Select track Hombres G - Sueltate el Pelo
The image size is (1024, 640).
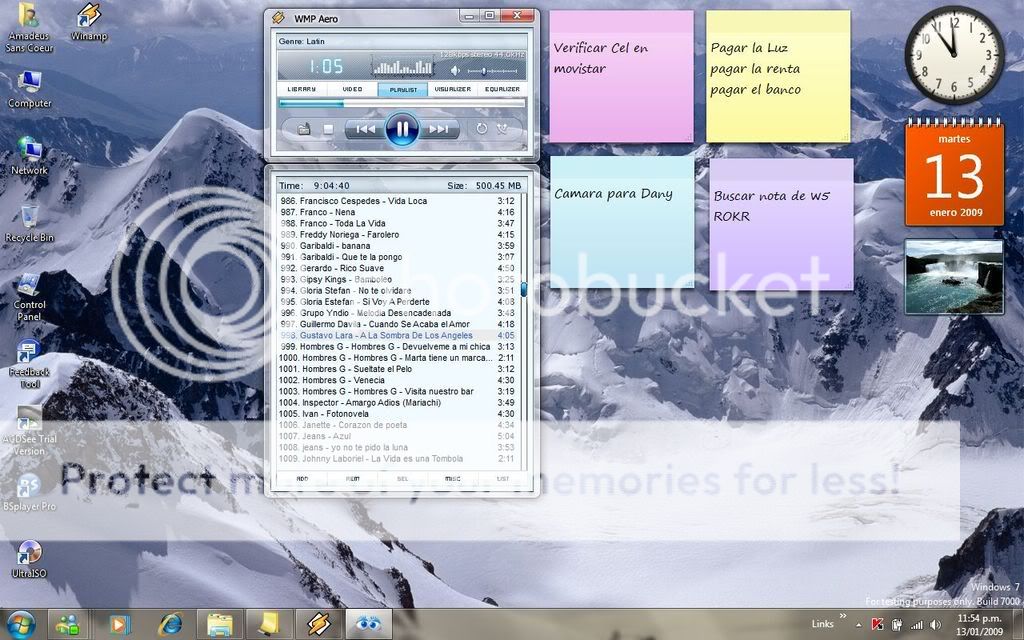(397, 369)
